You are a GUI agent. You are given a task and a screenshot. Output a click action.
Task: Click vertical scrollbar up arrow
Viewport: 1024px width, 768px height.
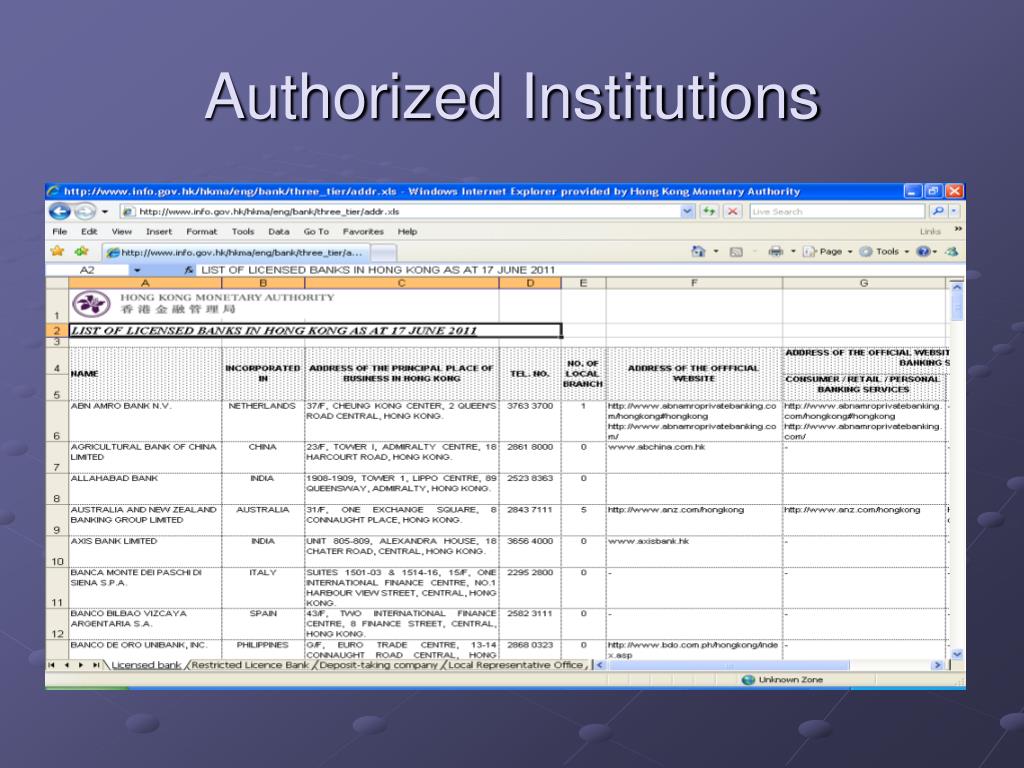point(957,286)
